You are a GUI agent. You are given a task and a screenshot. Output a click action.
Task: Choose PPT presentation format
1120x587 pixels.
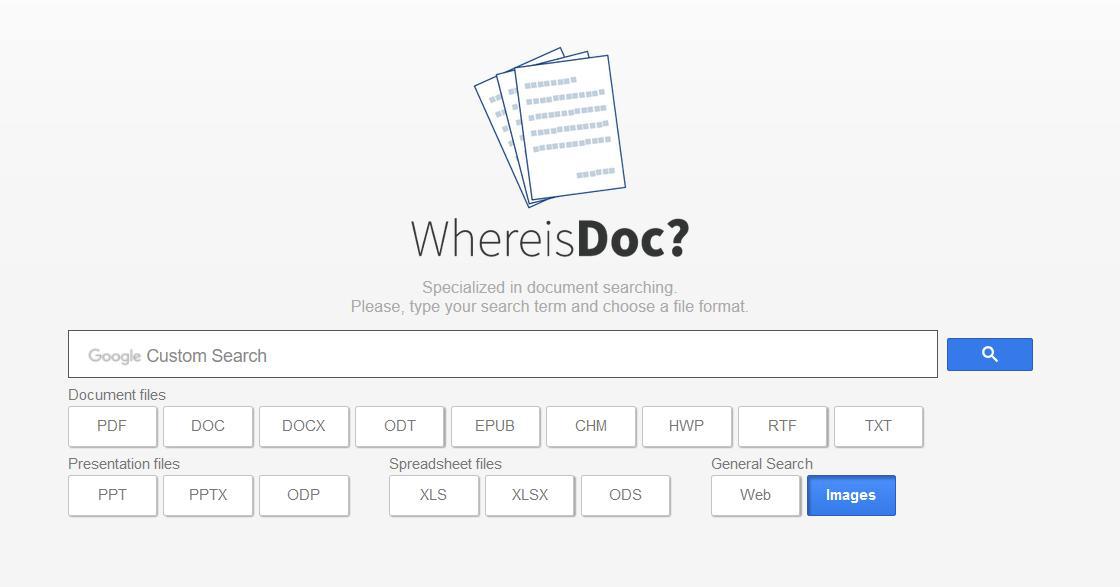point(112,495)
